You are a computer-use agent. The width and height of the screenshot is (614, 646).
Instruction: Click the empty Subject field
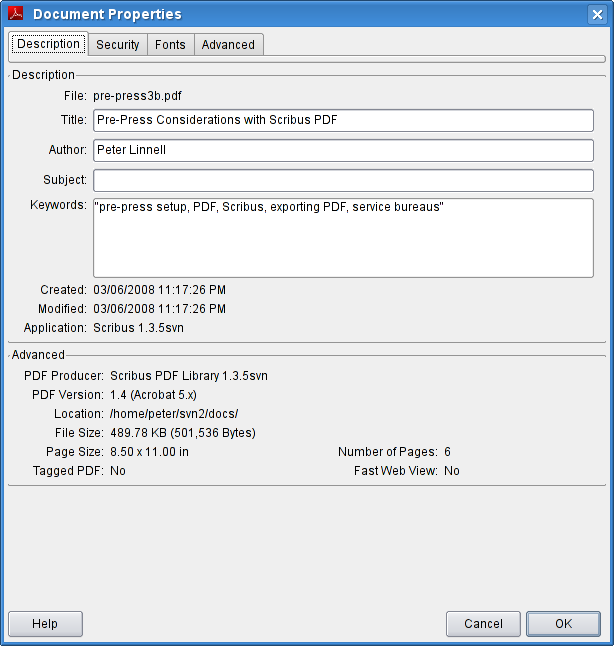click(343, 180)
